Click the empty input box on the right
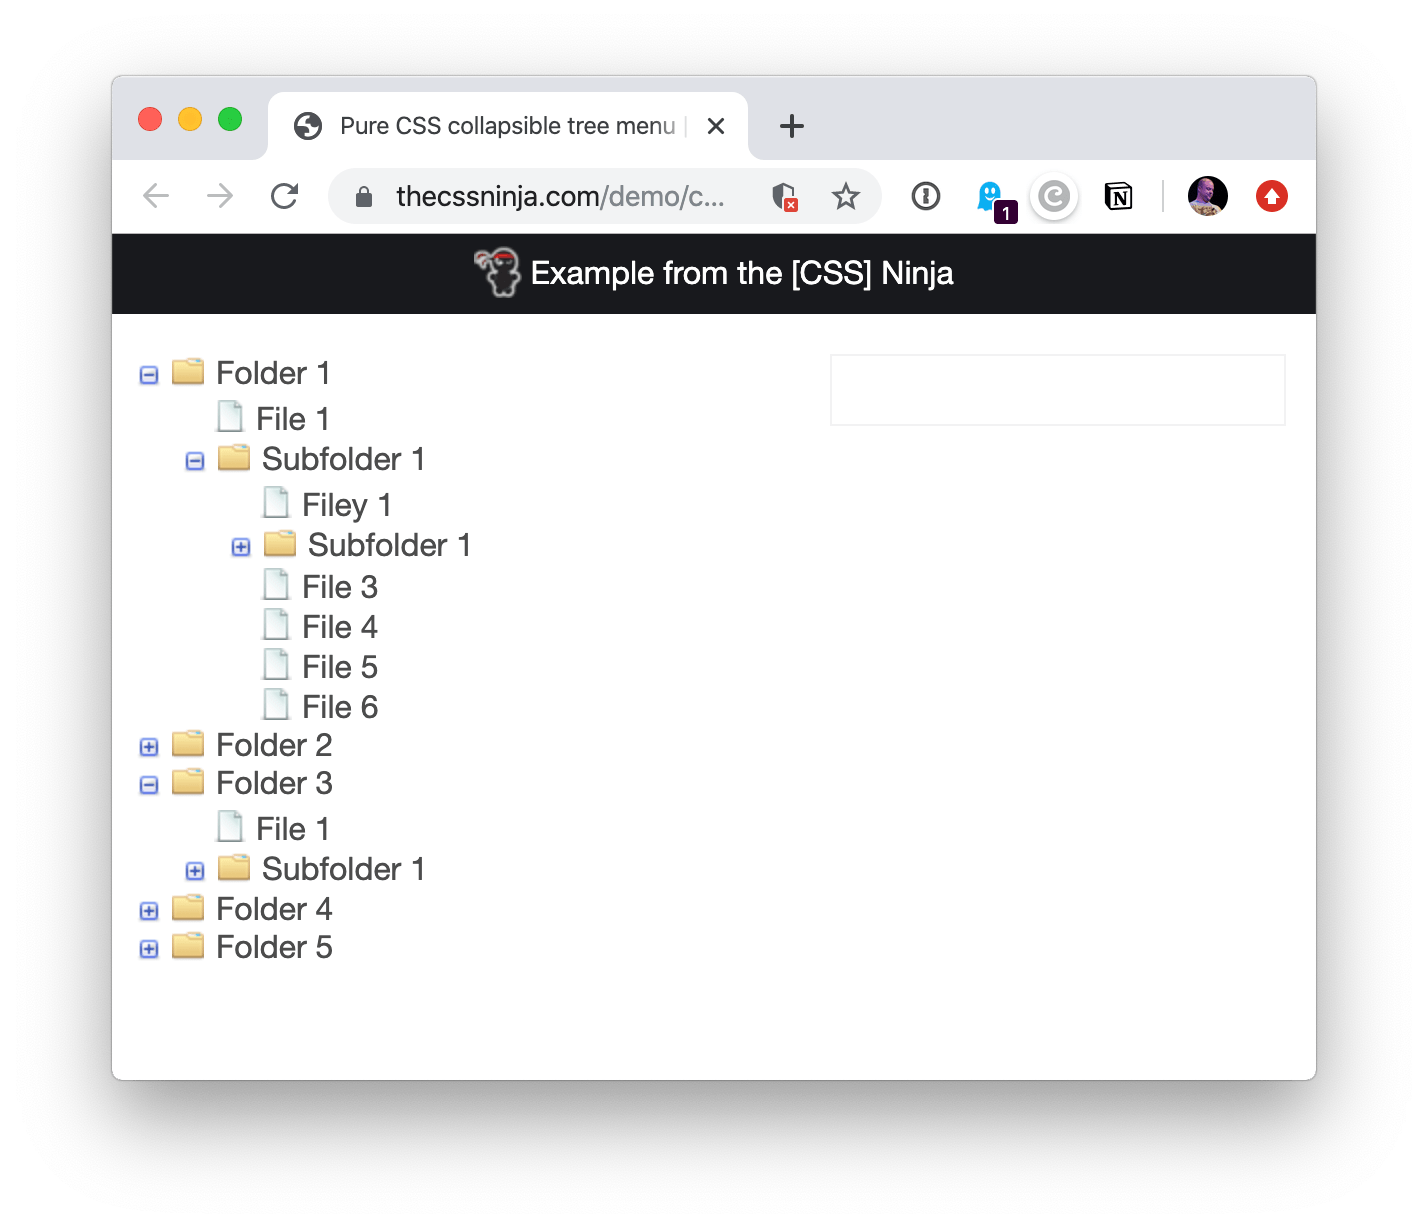This screenshot has width=1428, height=1228. [x=1057, y=390]
